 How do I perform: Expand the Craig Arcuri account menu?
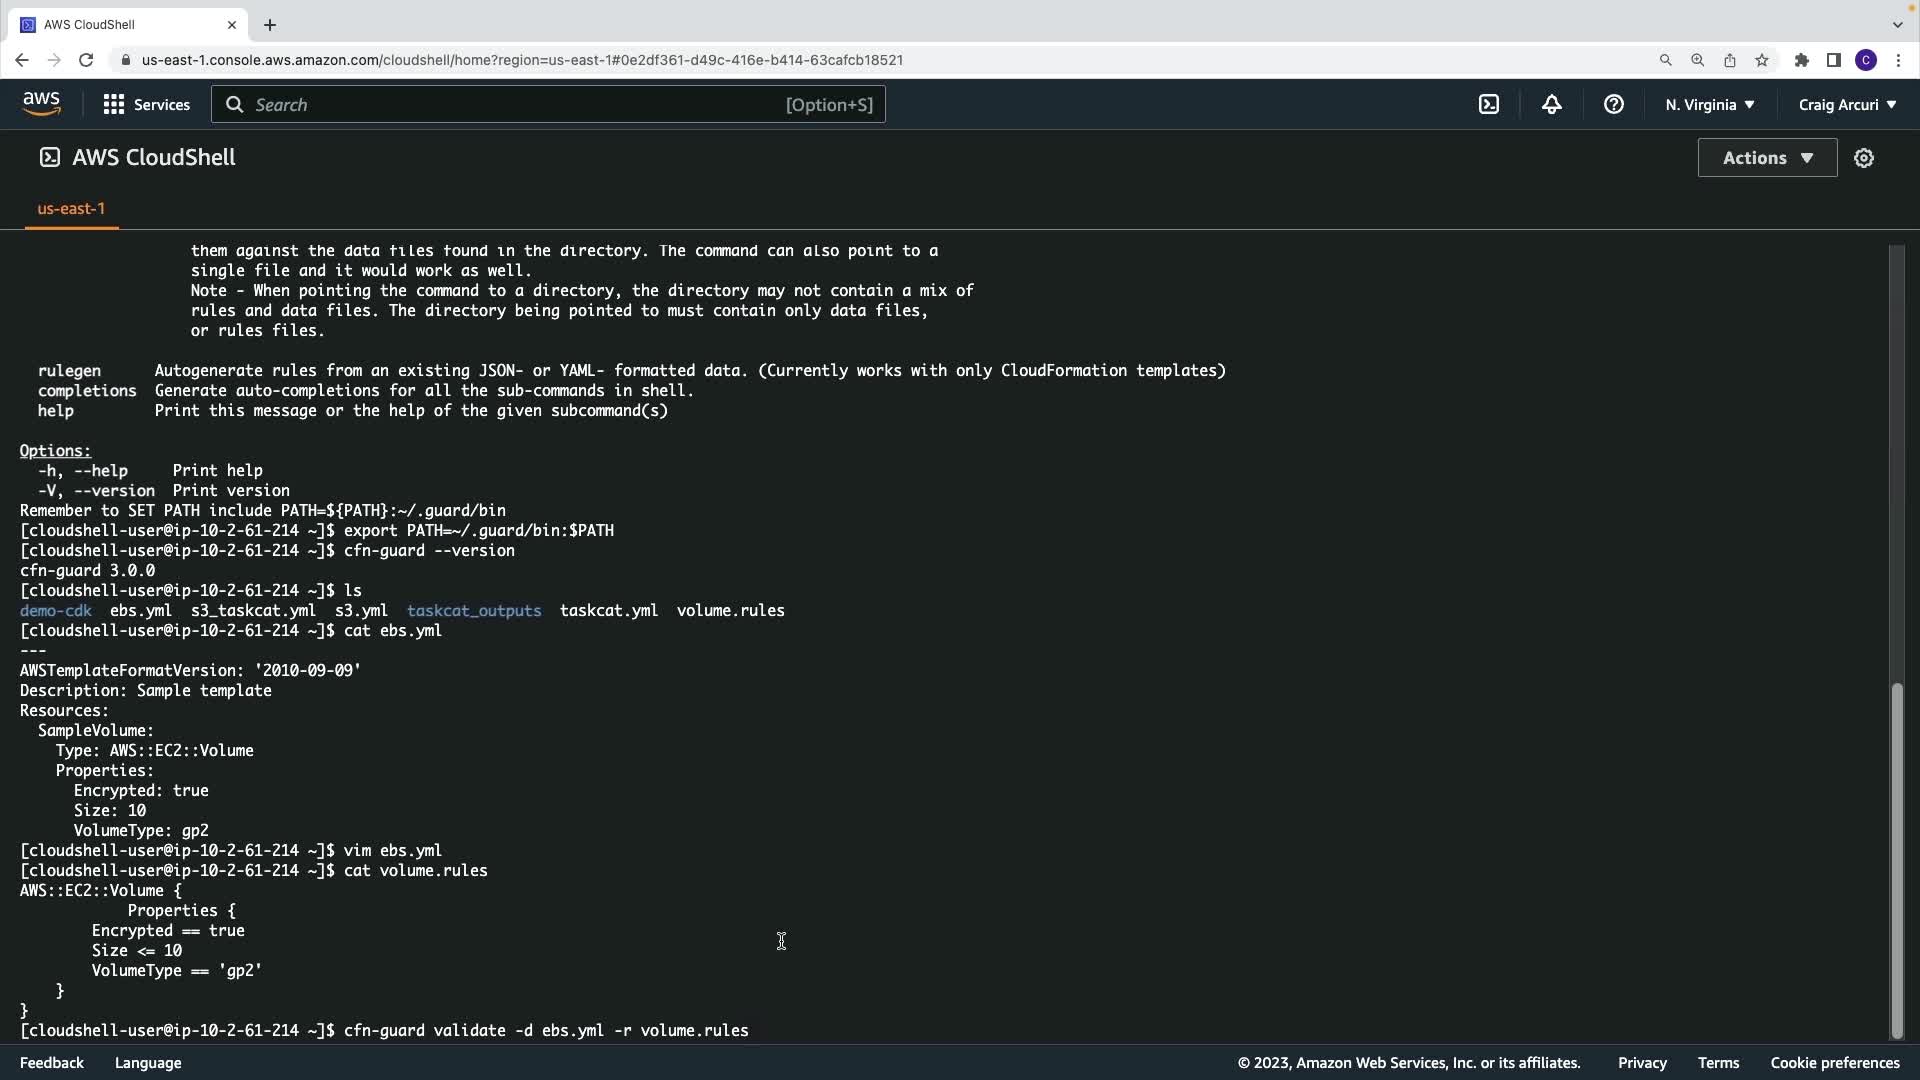pyautogui.click(x=1847, y=104)
